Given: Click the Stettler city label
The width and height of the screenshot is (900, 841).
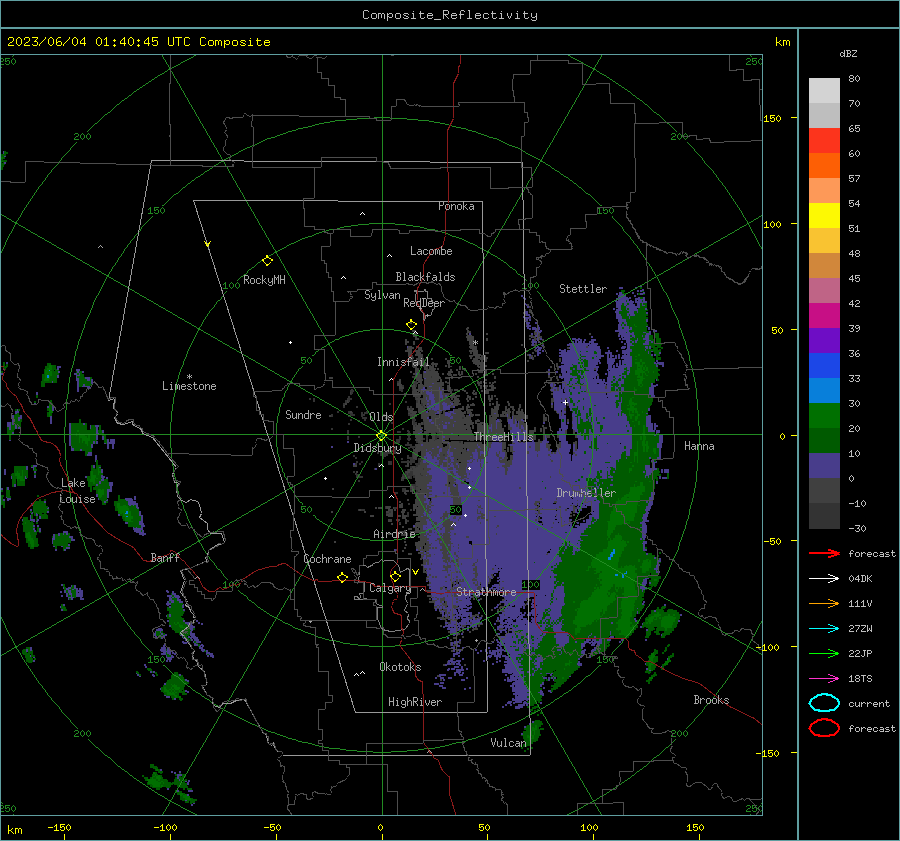Looking at the screenshot, I should pyautogui.click(x=583, y=289).
